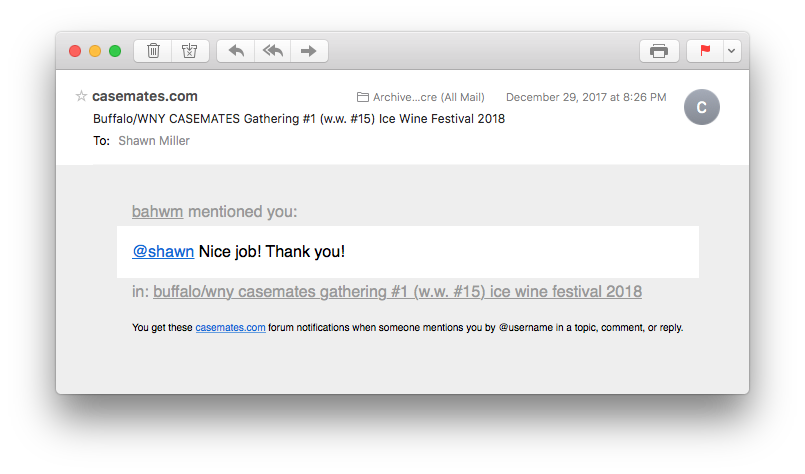Select recipient Shawn Miller in To field
The width and height of the screenshot is (805, 474).
point(154,141)
